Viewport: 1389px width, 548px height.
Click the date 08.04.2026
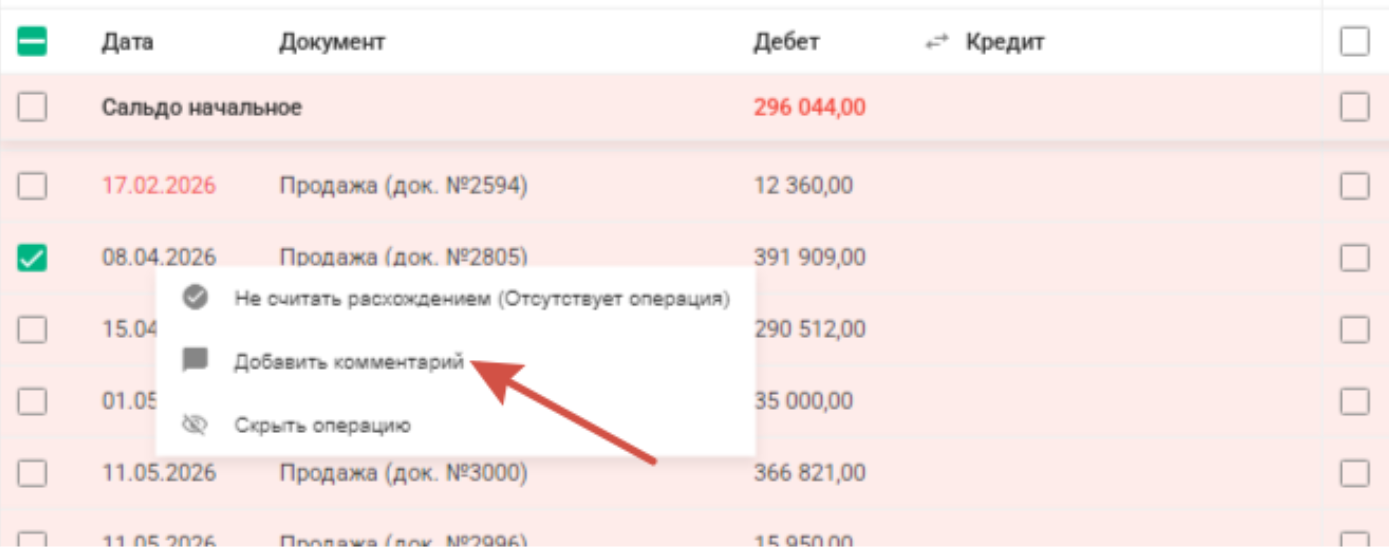159,258
